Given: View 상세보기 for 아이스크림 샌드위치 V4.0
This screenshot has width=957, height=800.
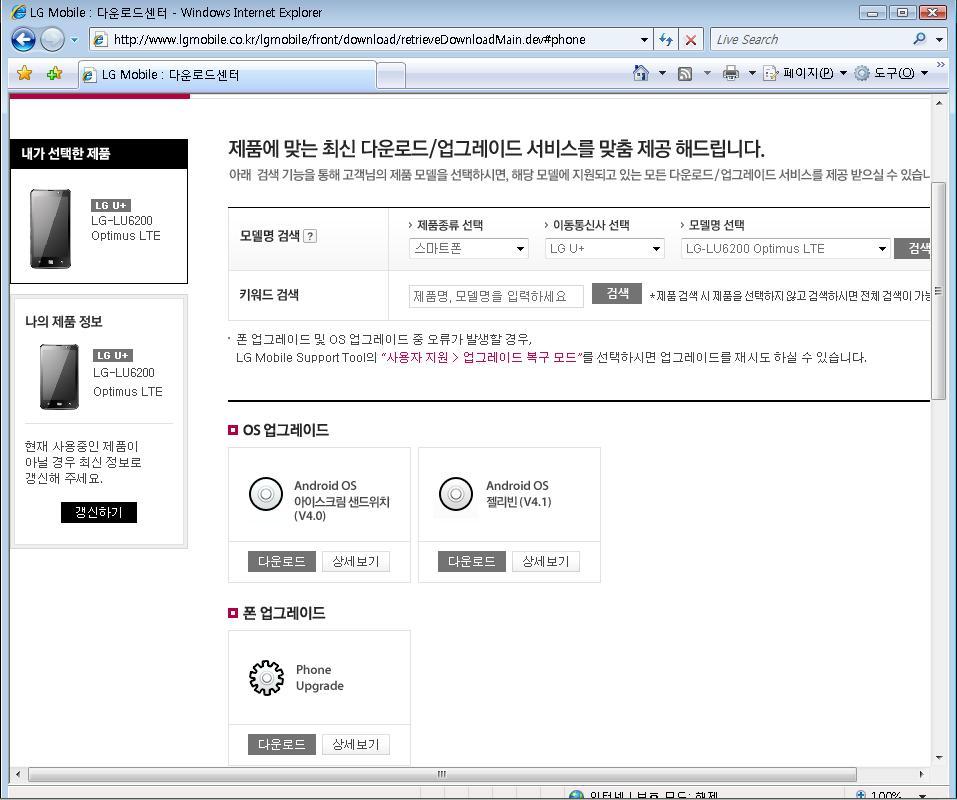Looking at the screenshot, I should pos(355,561).
